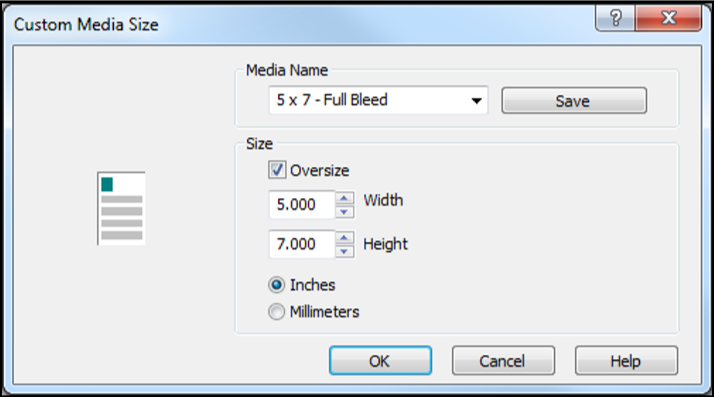Image resolution: width=714 pixels, height=397 pixels.
Task: Select the Inches radio button
Action: pyautogui.click(x=276, y=285)
